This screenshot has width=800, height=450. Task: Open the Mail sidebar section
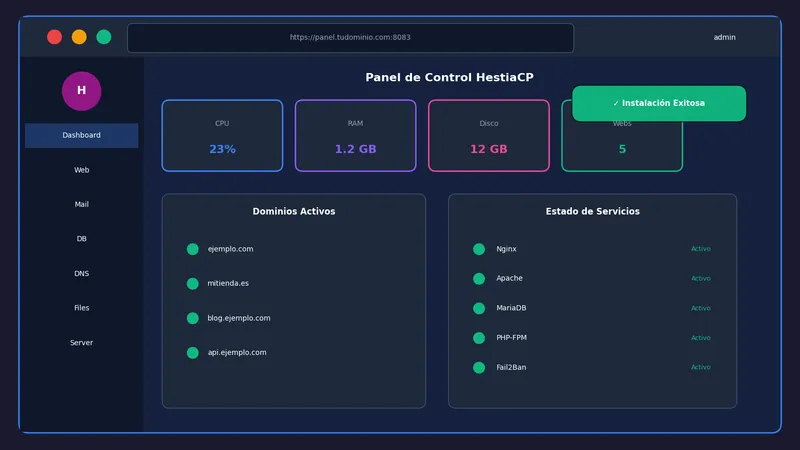click(82, 204)
